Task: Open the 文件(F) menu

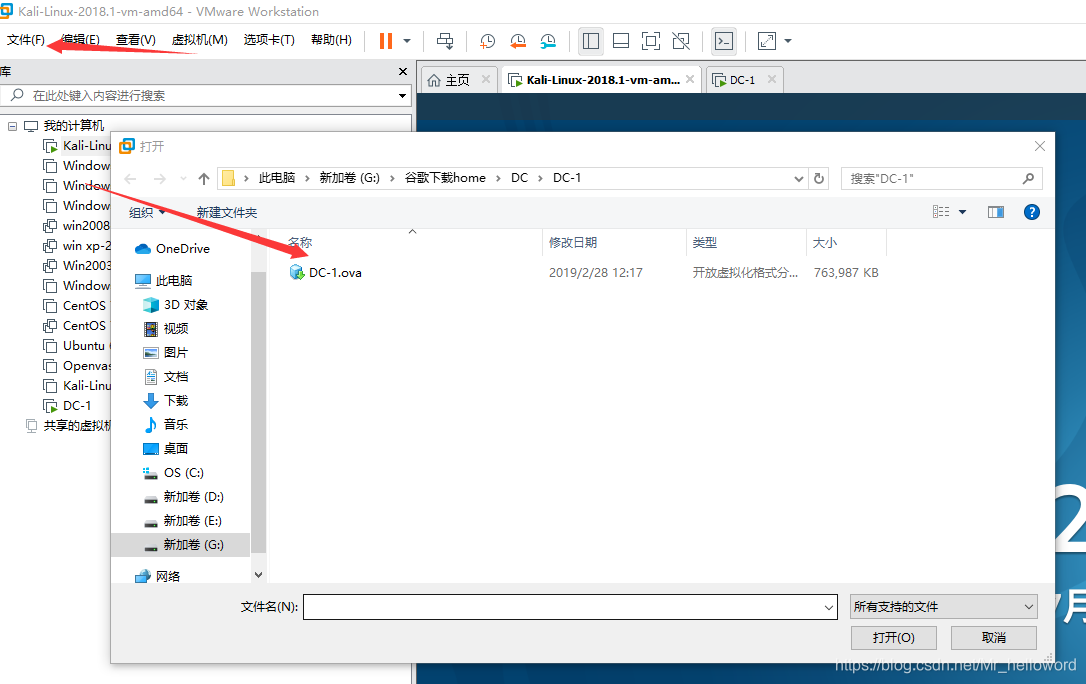Action: click(26, 39)
